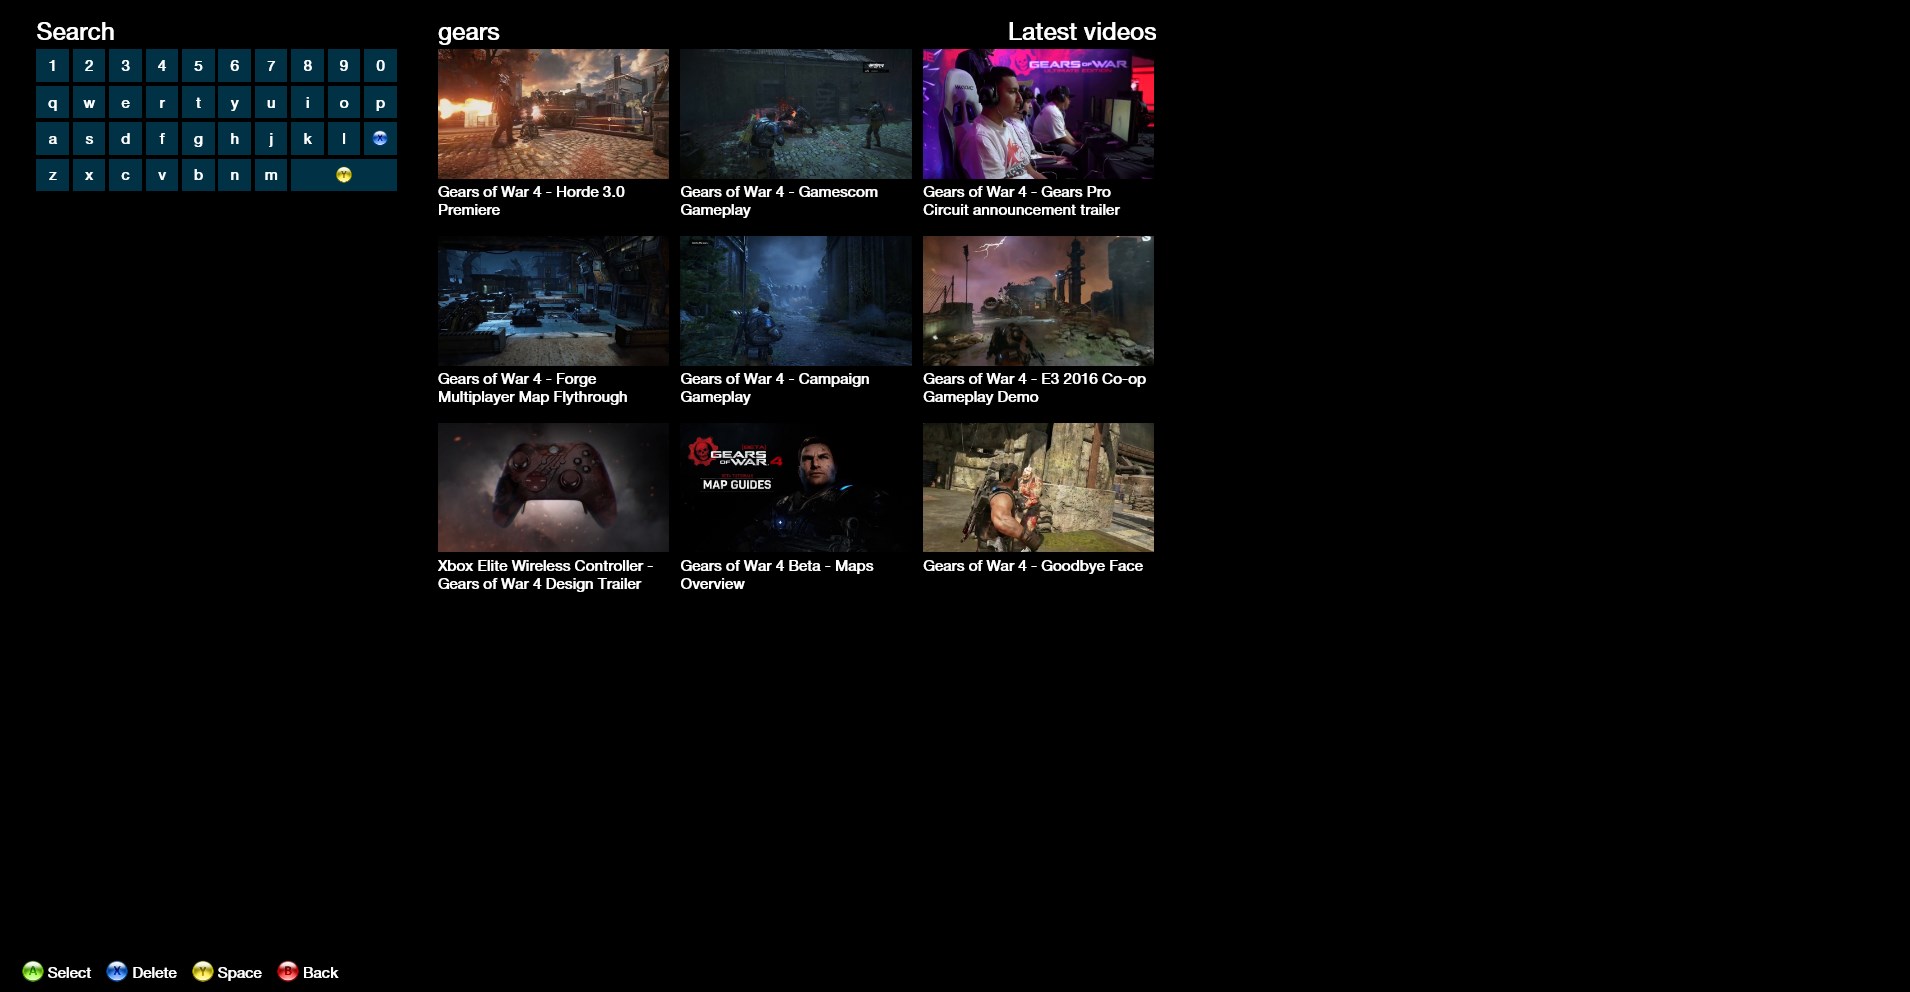Tap the number 5 key
Screen dimensions: 1910x992
coord(198,66)
